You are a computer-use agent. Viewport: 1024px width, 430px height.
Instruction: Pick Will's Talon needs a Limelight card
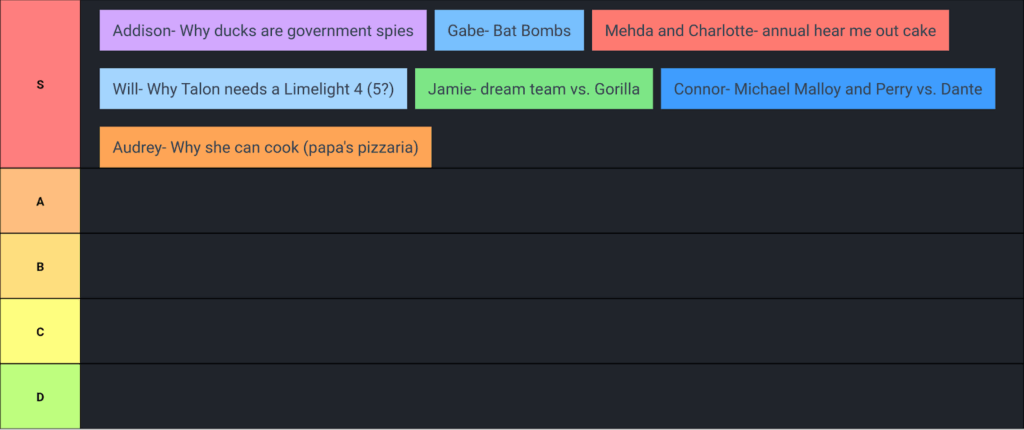click(254, 88)
